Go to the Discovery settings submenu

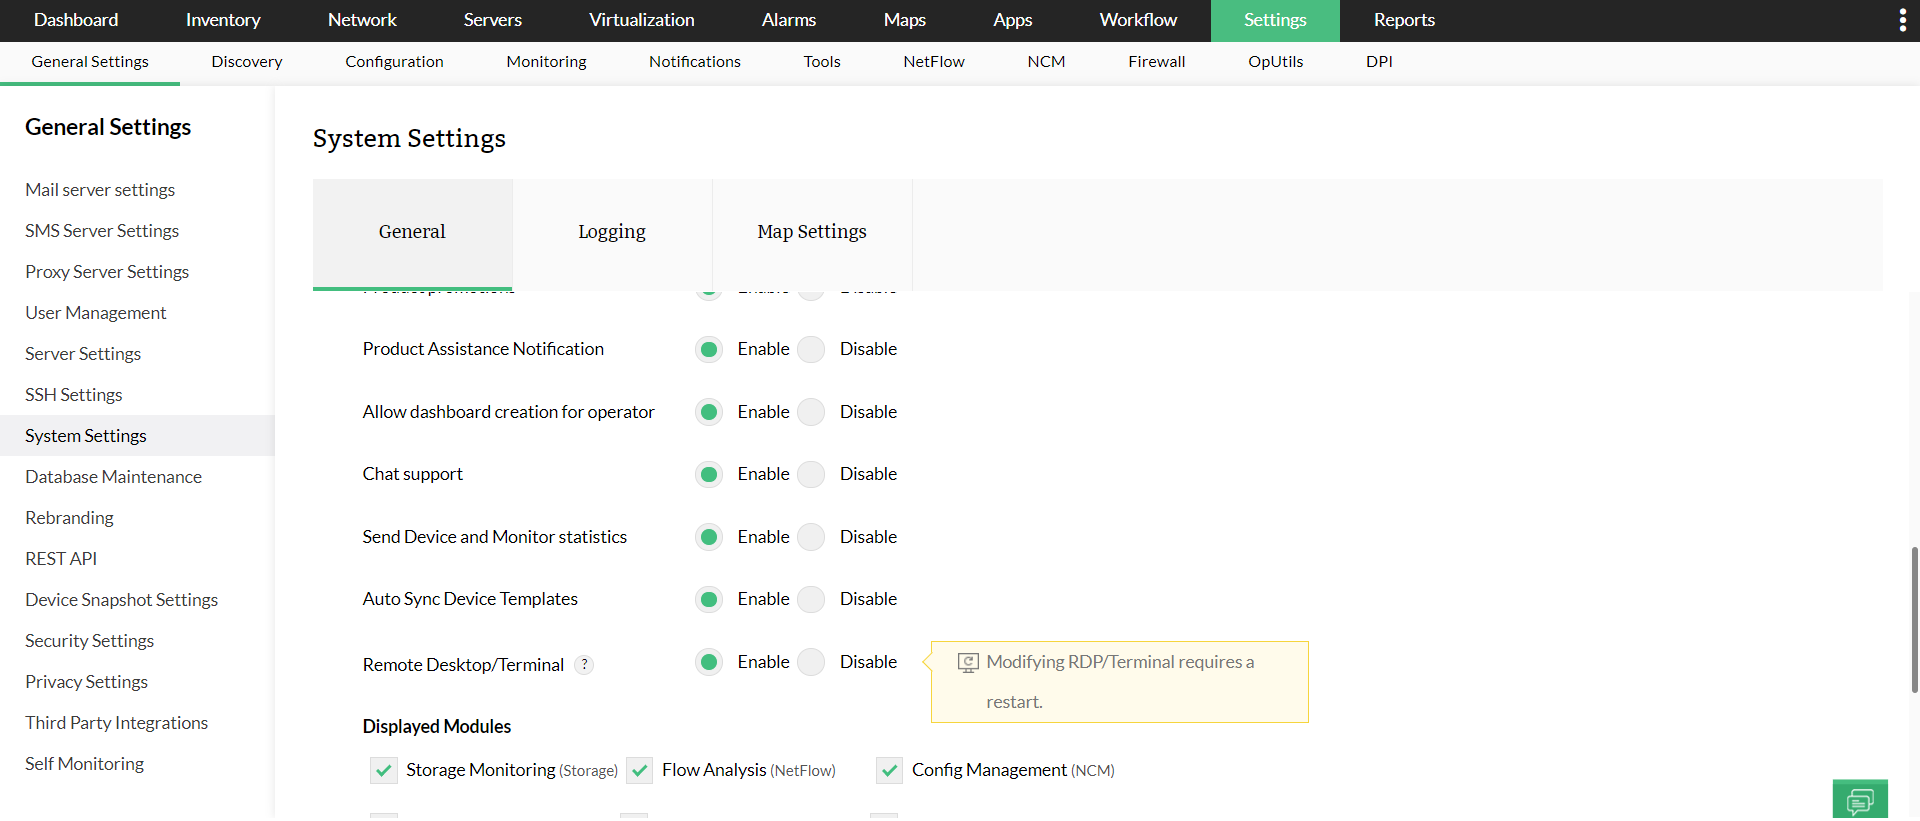tap(247, 62)
